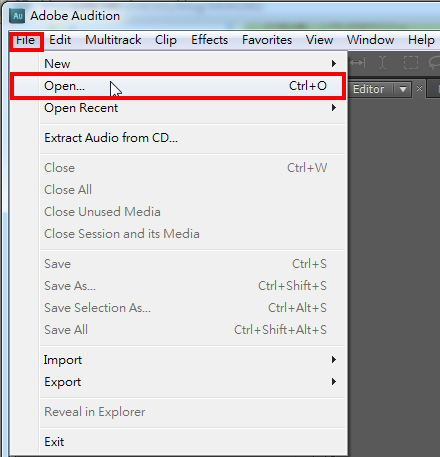Open the Multitrack menu
The image size is (440, 457).
[113, 40]
